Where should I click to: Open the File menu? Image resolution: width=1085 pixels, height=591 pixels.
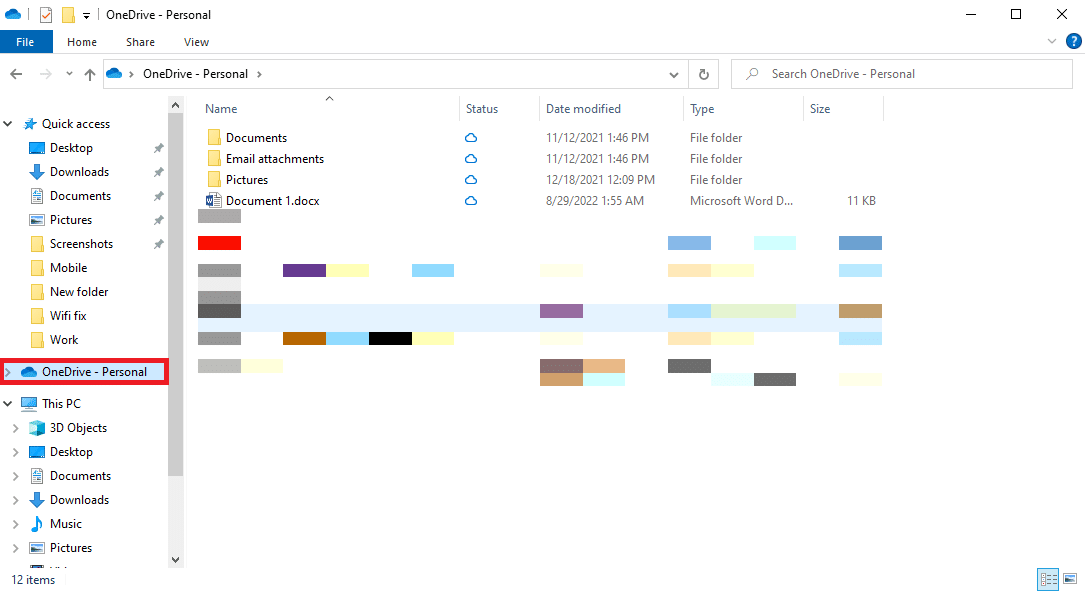tap(26, 42)
